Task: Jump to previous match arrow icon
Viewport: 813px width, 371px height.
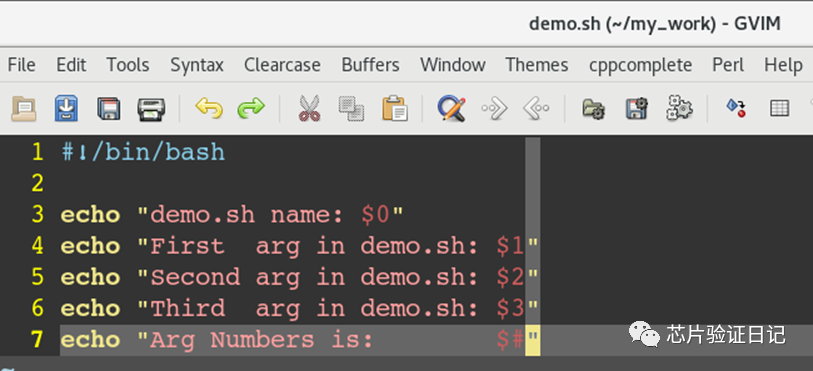Action: (x=536, y=109)
